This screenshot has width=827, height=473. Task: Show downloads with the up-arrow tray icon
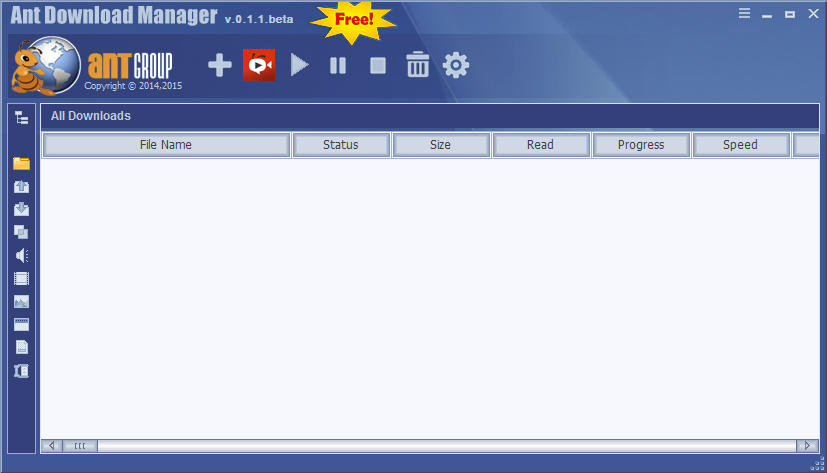(22, 186)
